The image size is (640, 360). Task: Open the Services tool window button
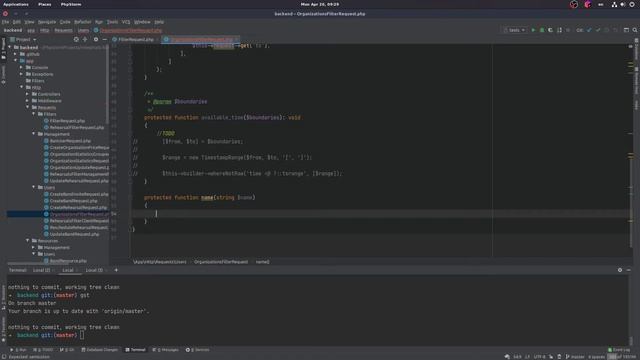point(198,350)
